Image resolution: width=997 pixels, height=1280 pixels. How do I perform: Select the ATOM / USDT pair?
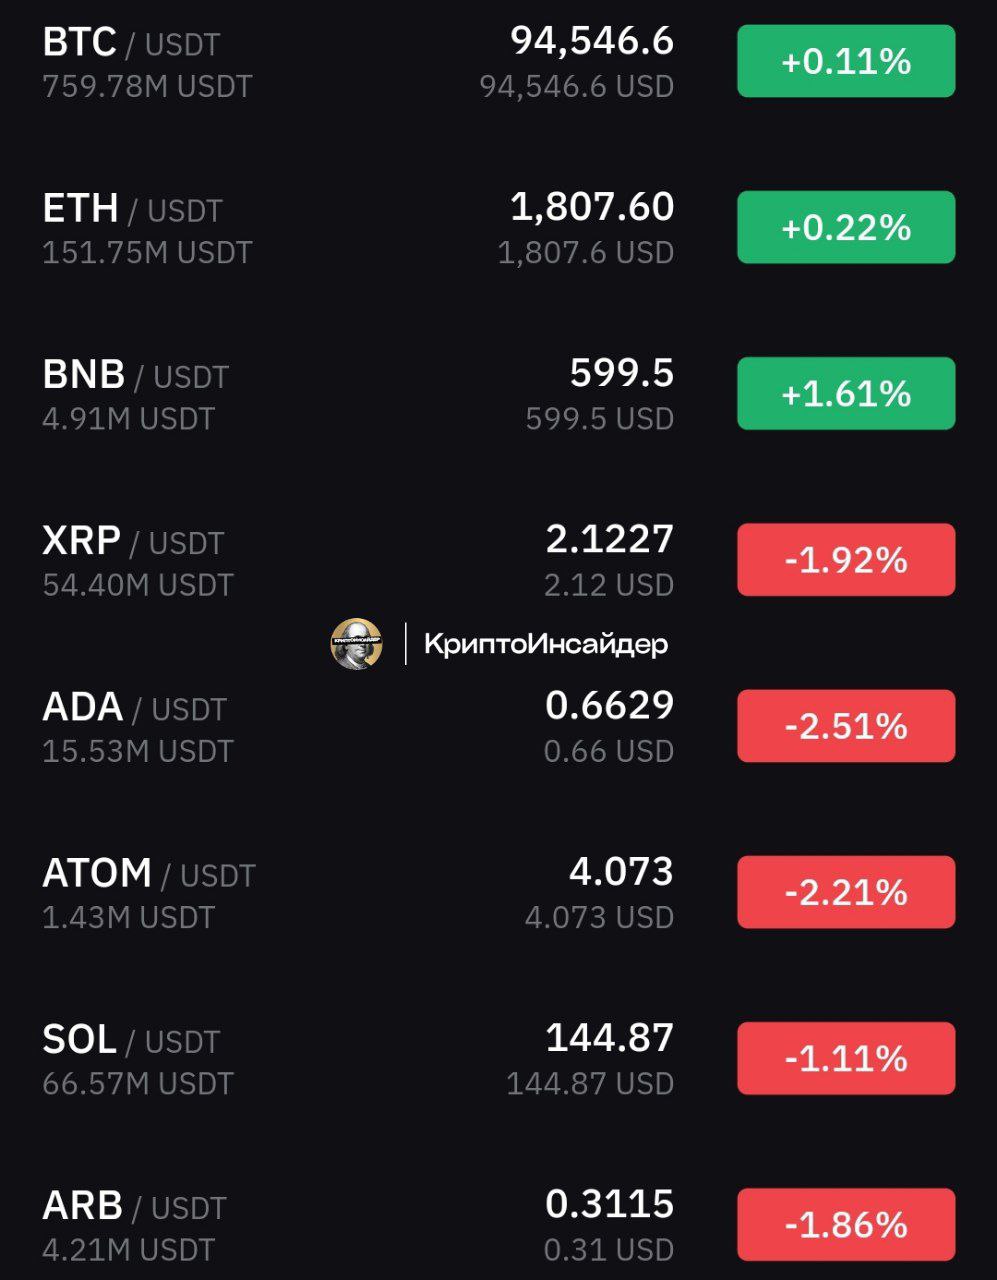(x=148, y=874)
